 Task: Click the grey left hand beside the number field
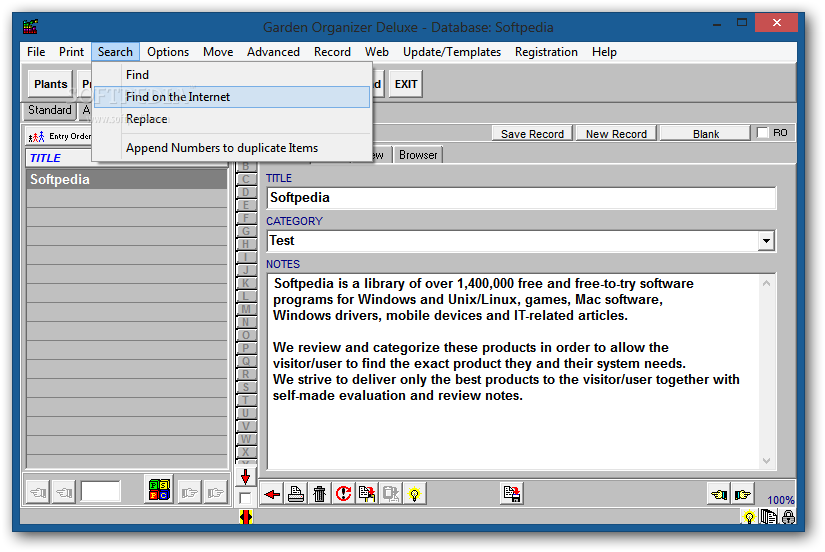64,493
